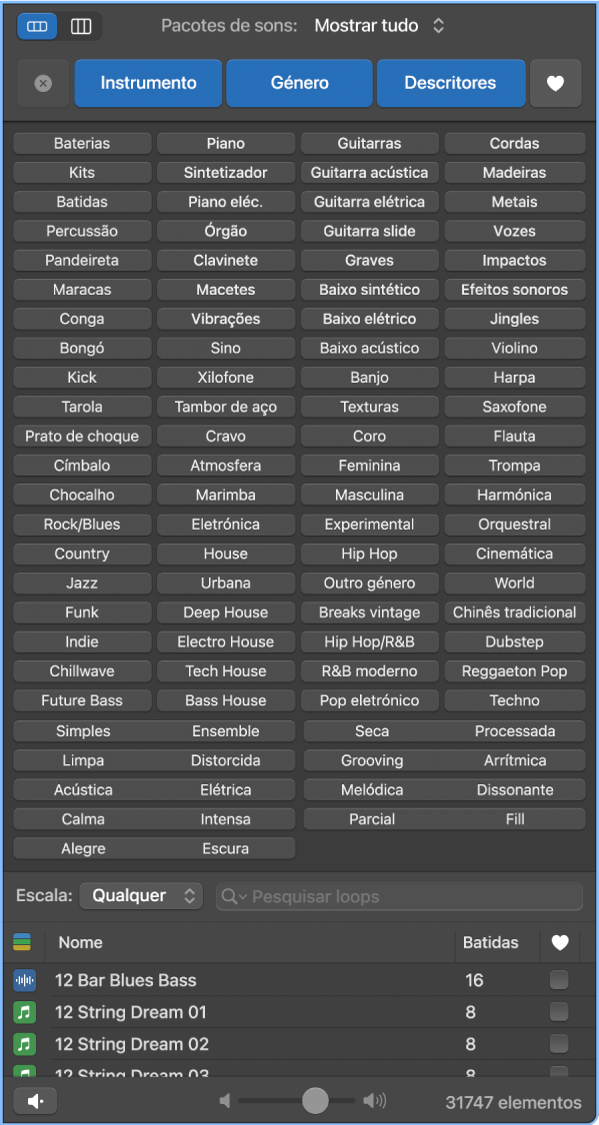Select the Jazz genre keyword

click(x=82, y=583)
